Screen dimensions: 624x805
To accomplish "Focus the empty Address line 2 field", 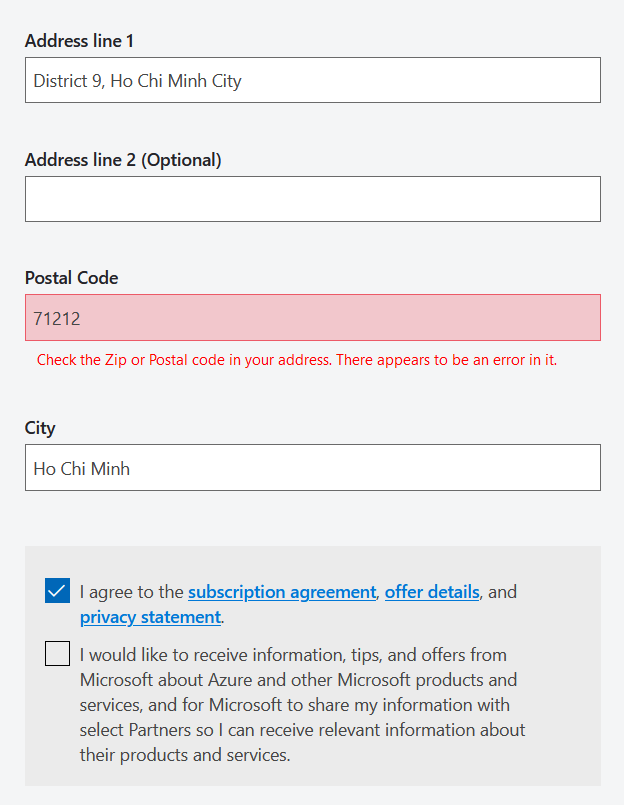I will [x=312, y=199].
